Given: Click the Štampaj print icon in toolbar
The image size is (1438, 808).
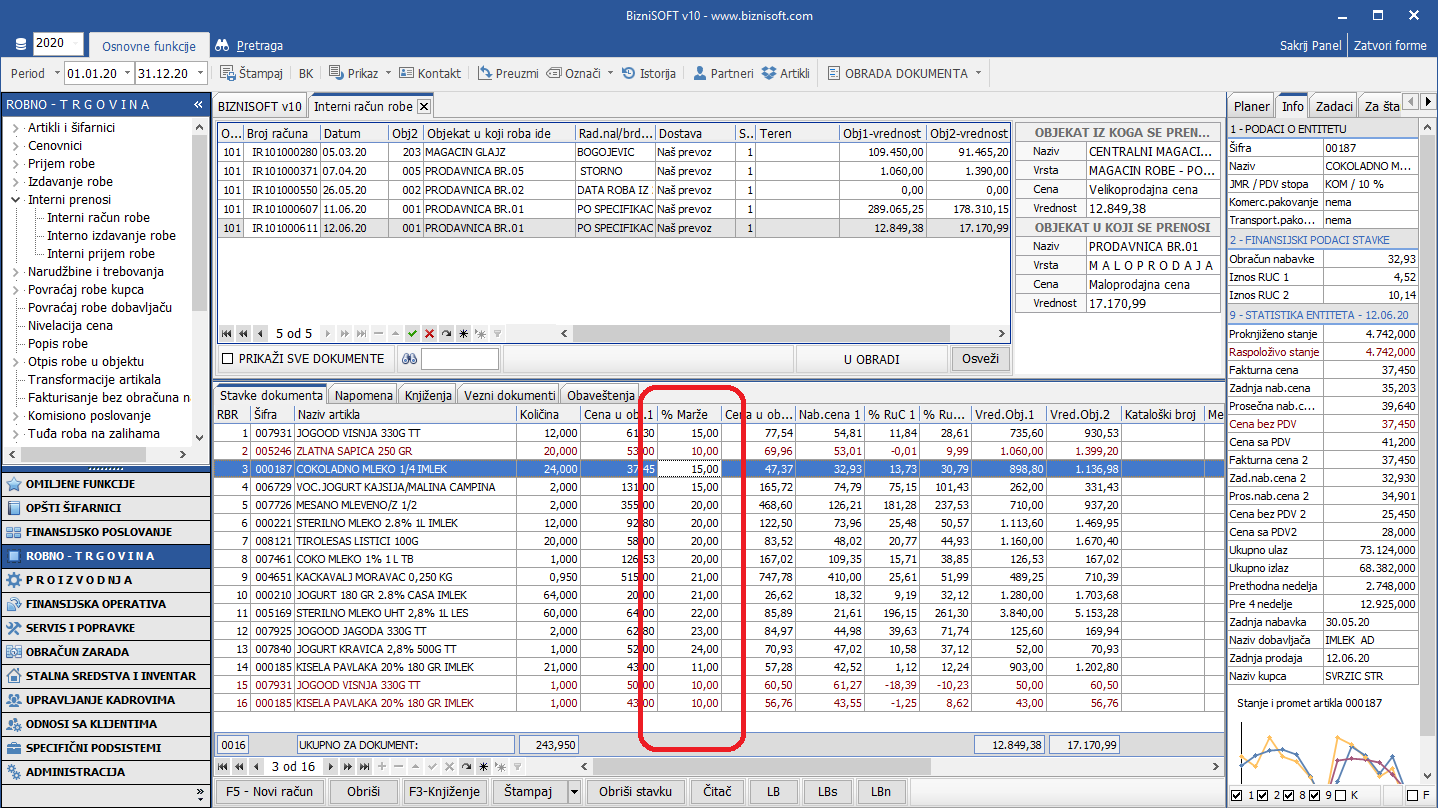Looking at the screenshot, I should pyautogui.click(x=228, y=73).
